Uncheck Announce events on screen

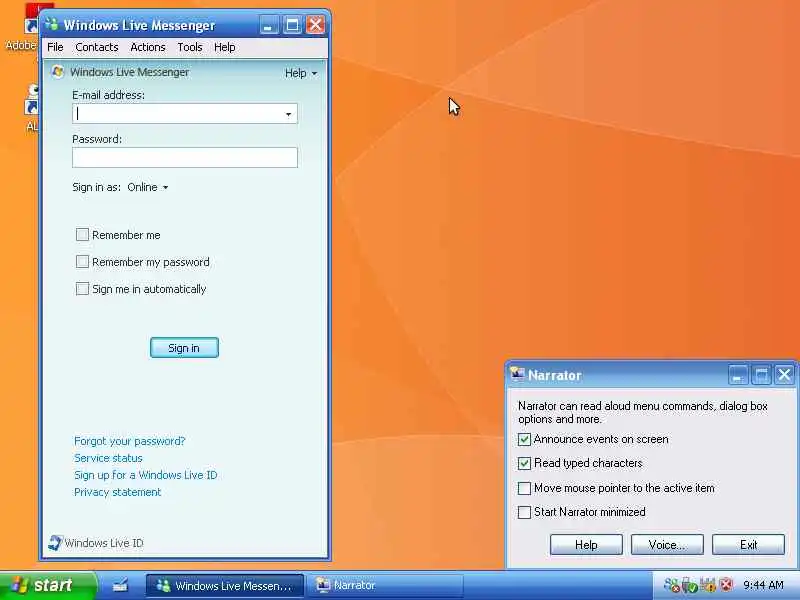point(524,439)
